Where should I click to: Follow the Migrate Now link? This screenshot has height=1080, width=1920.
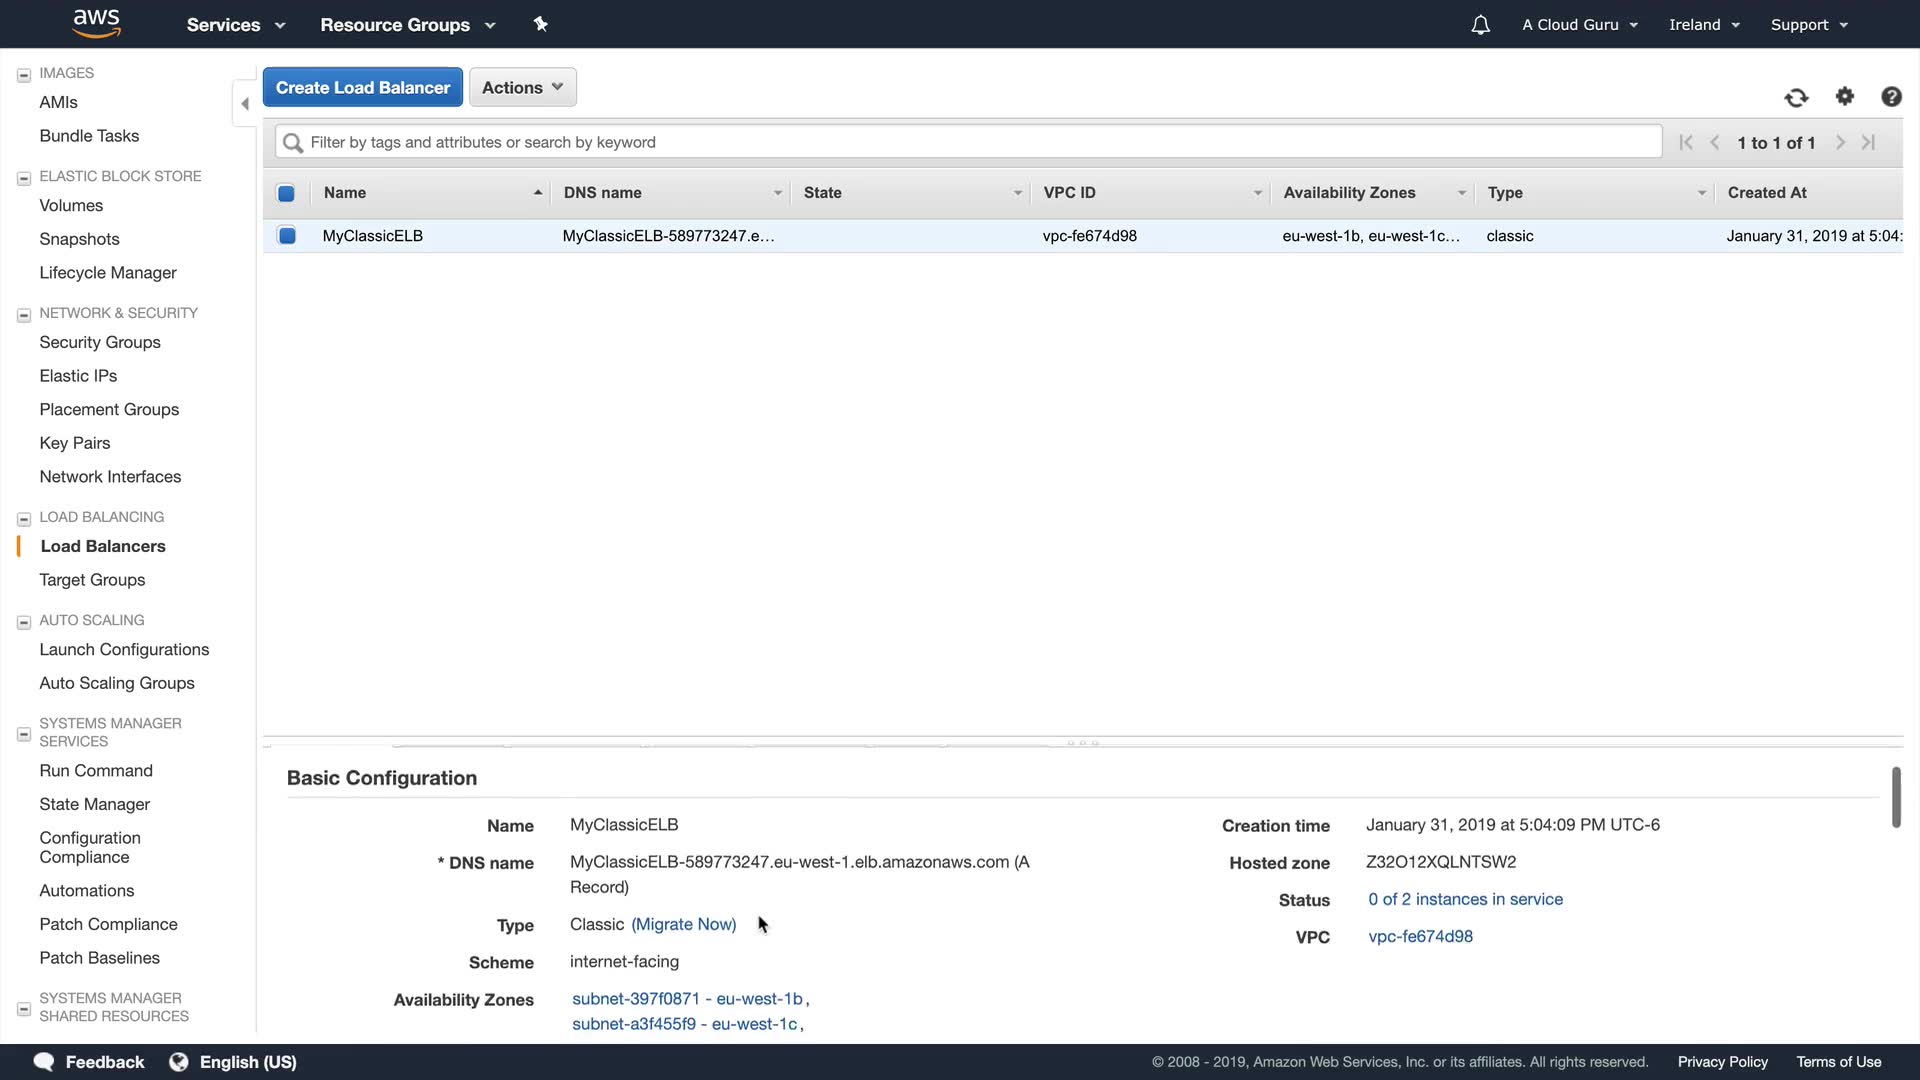click(x=683, y=925)
